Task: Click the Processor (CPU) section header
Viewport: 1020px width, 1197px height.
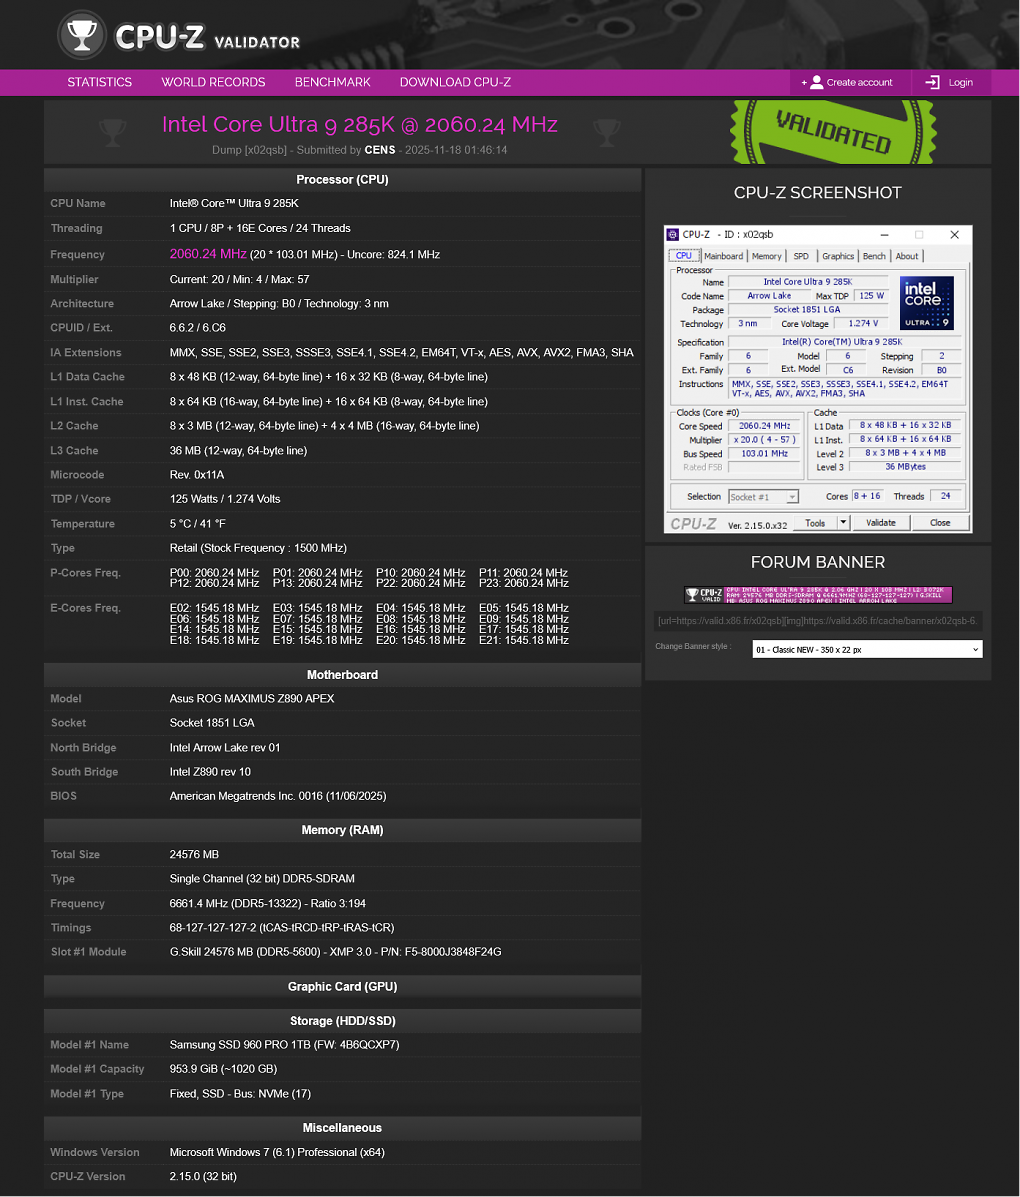Action: (x=342, y=179)
